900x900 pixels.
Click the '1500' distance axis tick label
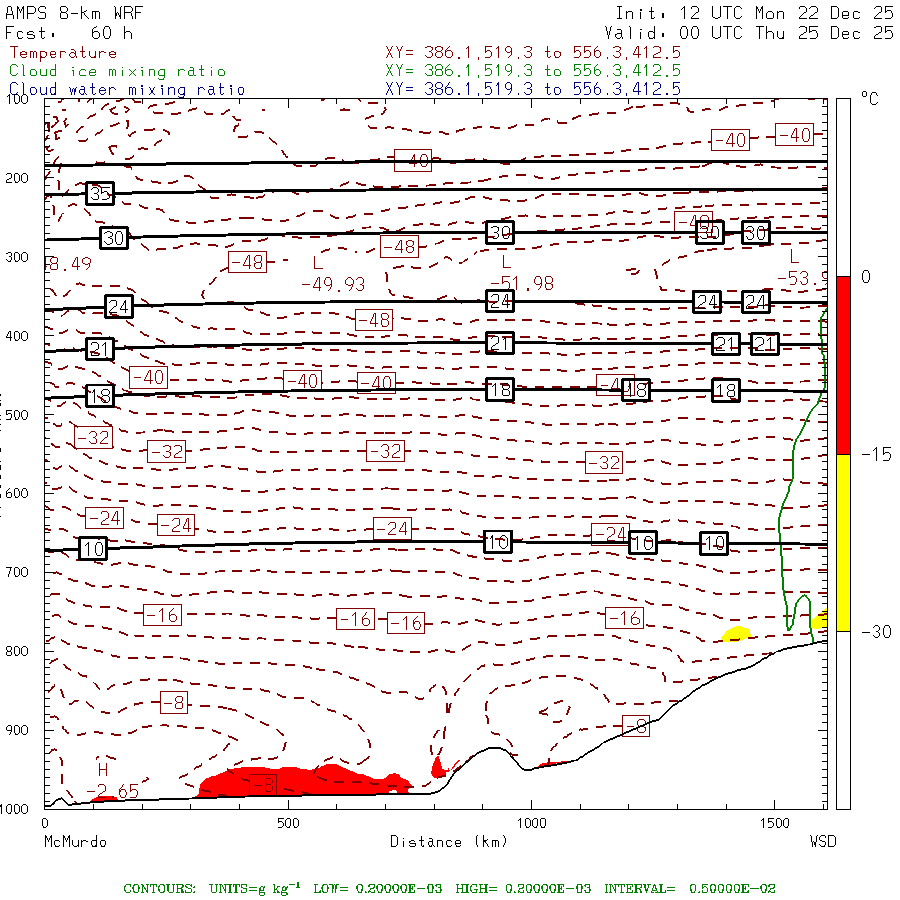click(775, 824)
